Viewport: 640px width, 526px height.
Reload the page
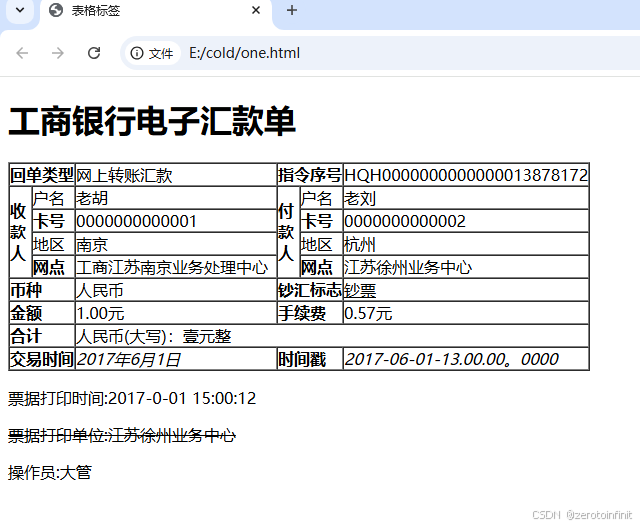point(94,53)
